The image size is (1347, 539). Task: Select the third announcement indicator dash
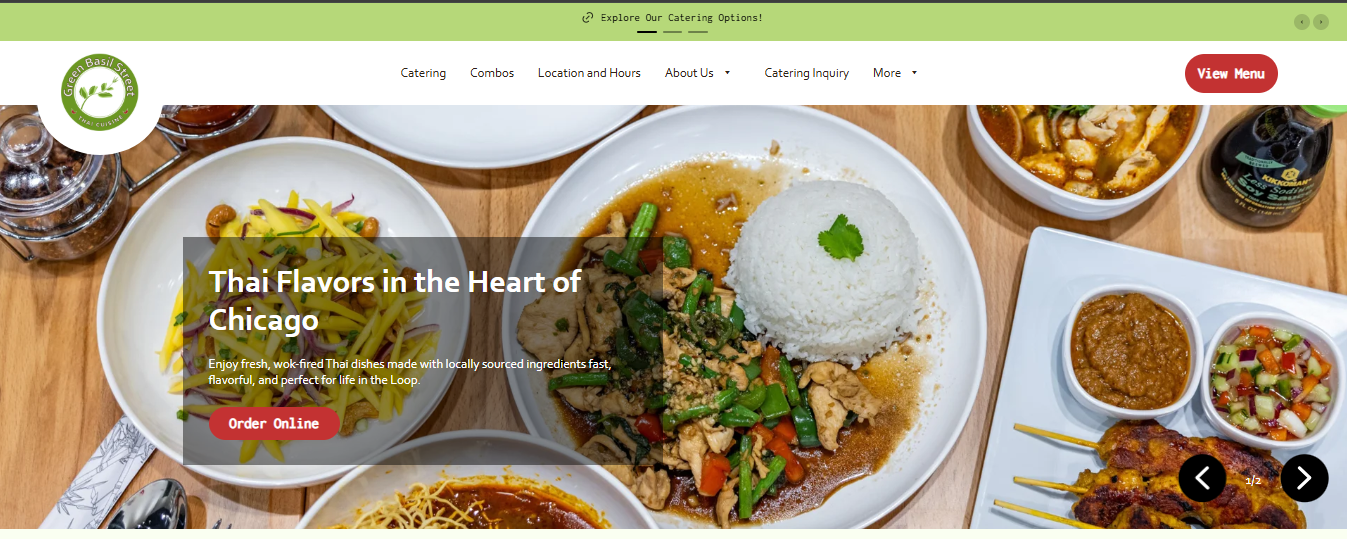coord(697,32)
